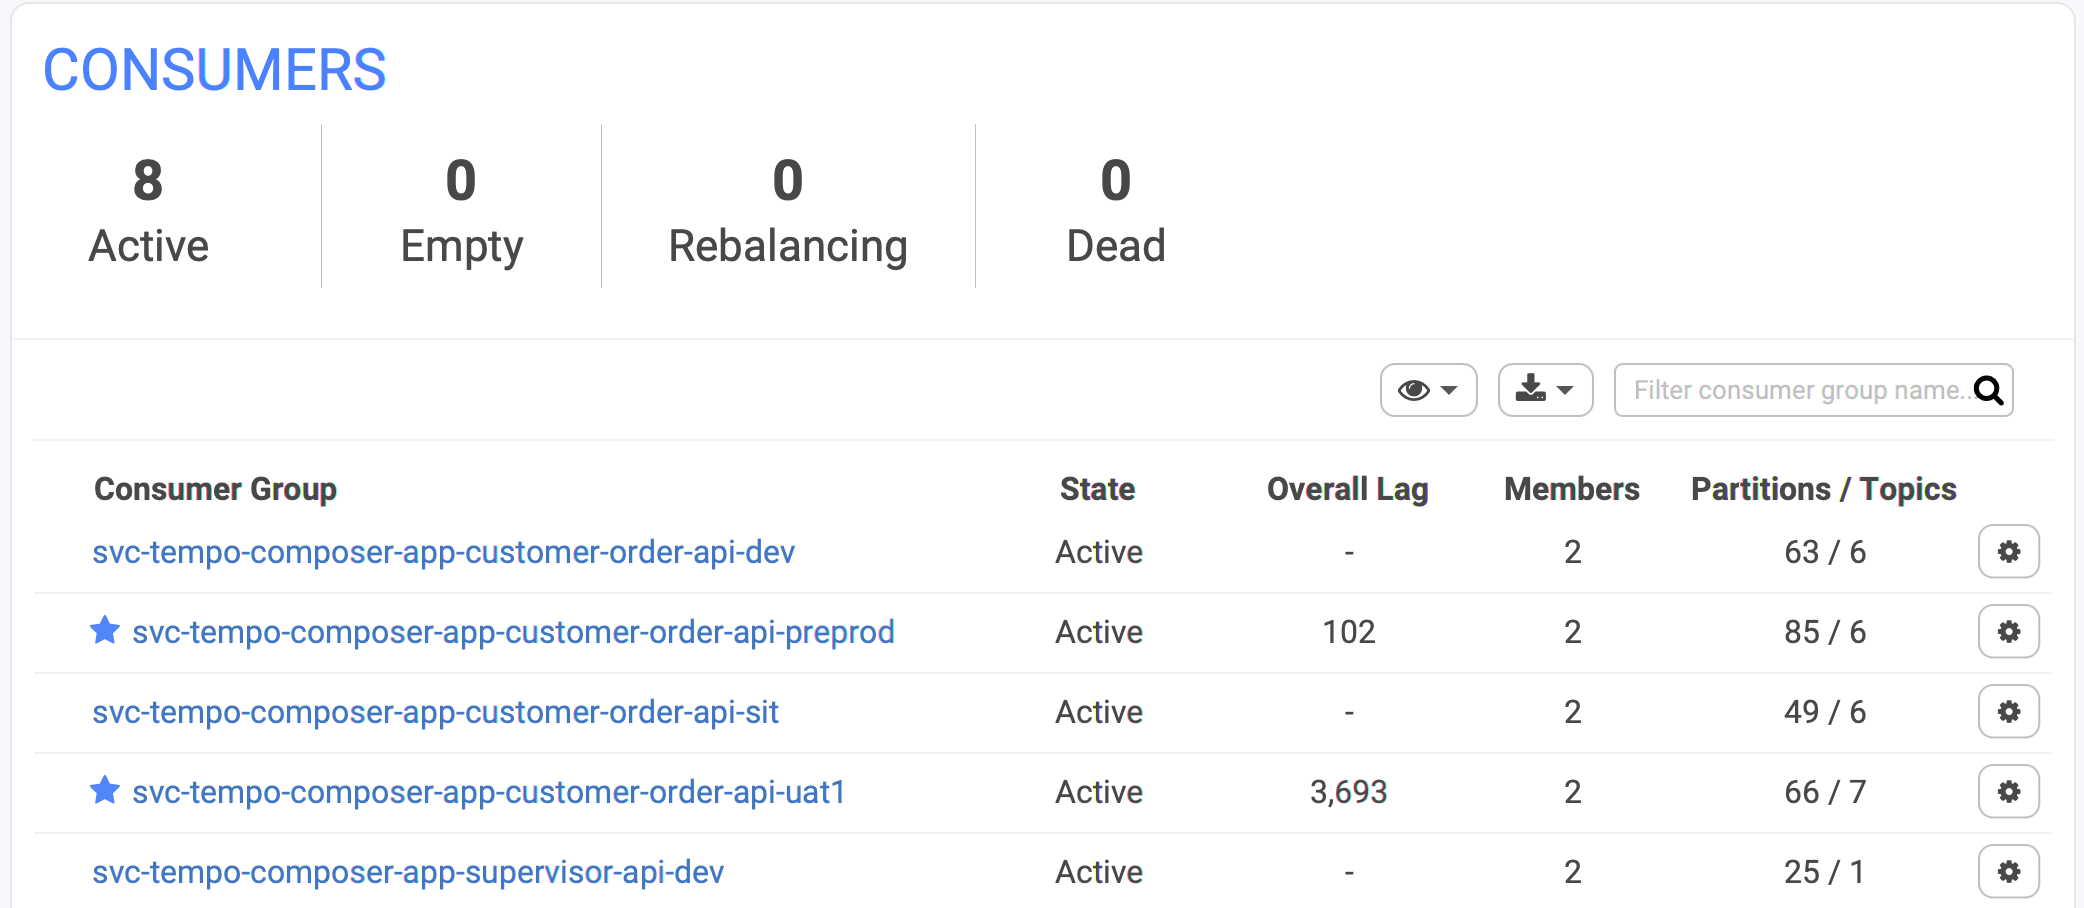Open svc-tempo-composer-app-supervisor-api-dev group
Viewport: 2084px width, 908px height.
click(408, 872)
